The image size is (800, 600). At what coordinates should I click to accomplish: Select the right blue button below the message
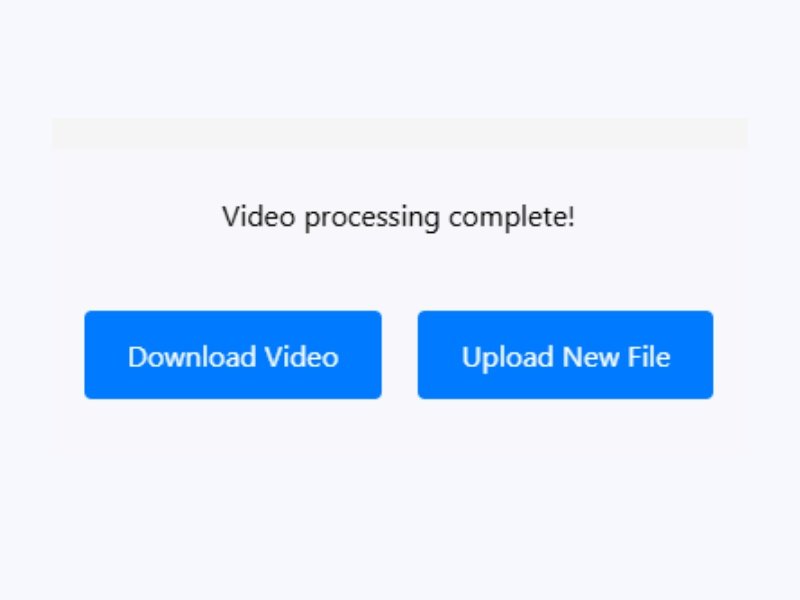(565, 355)
